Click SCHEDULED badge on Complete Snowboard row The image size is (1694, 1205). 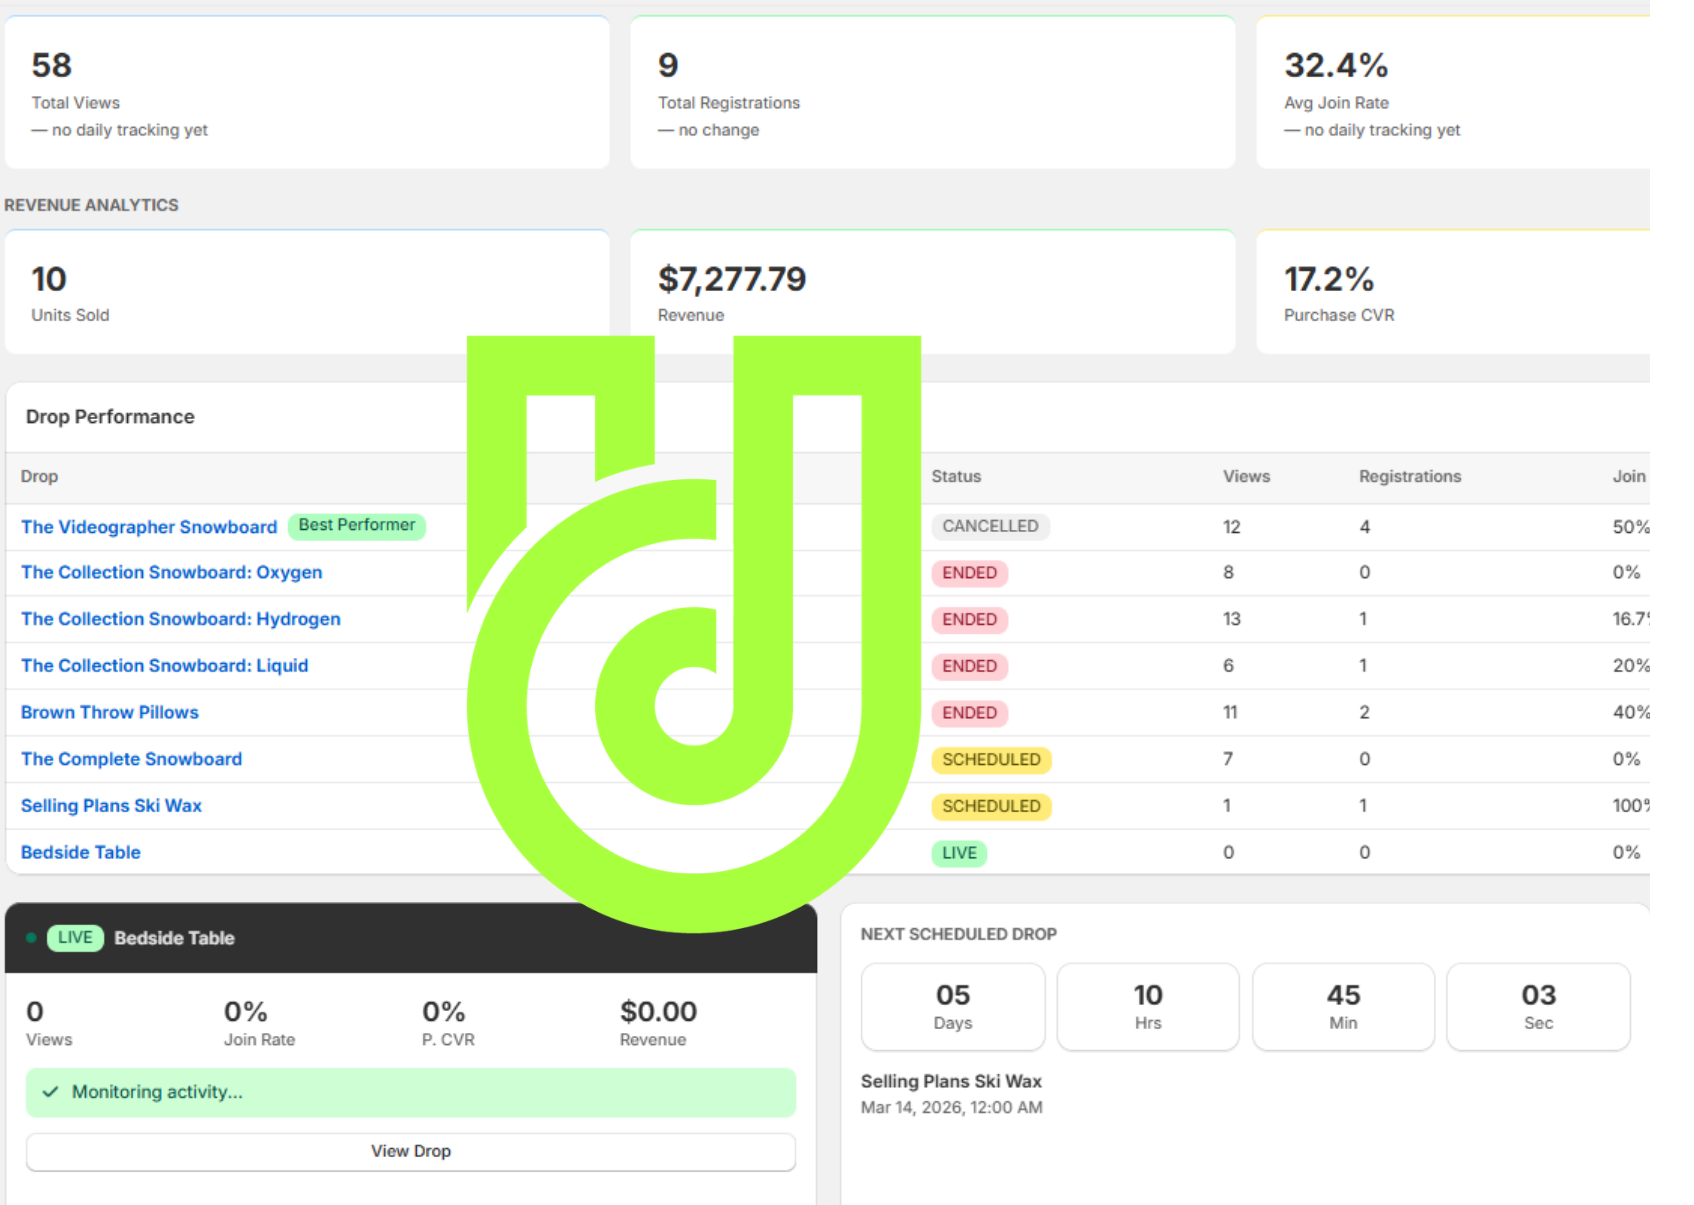(991, 760)
